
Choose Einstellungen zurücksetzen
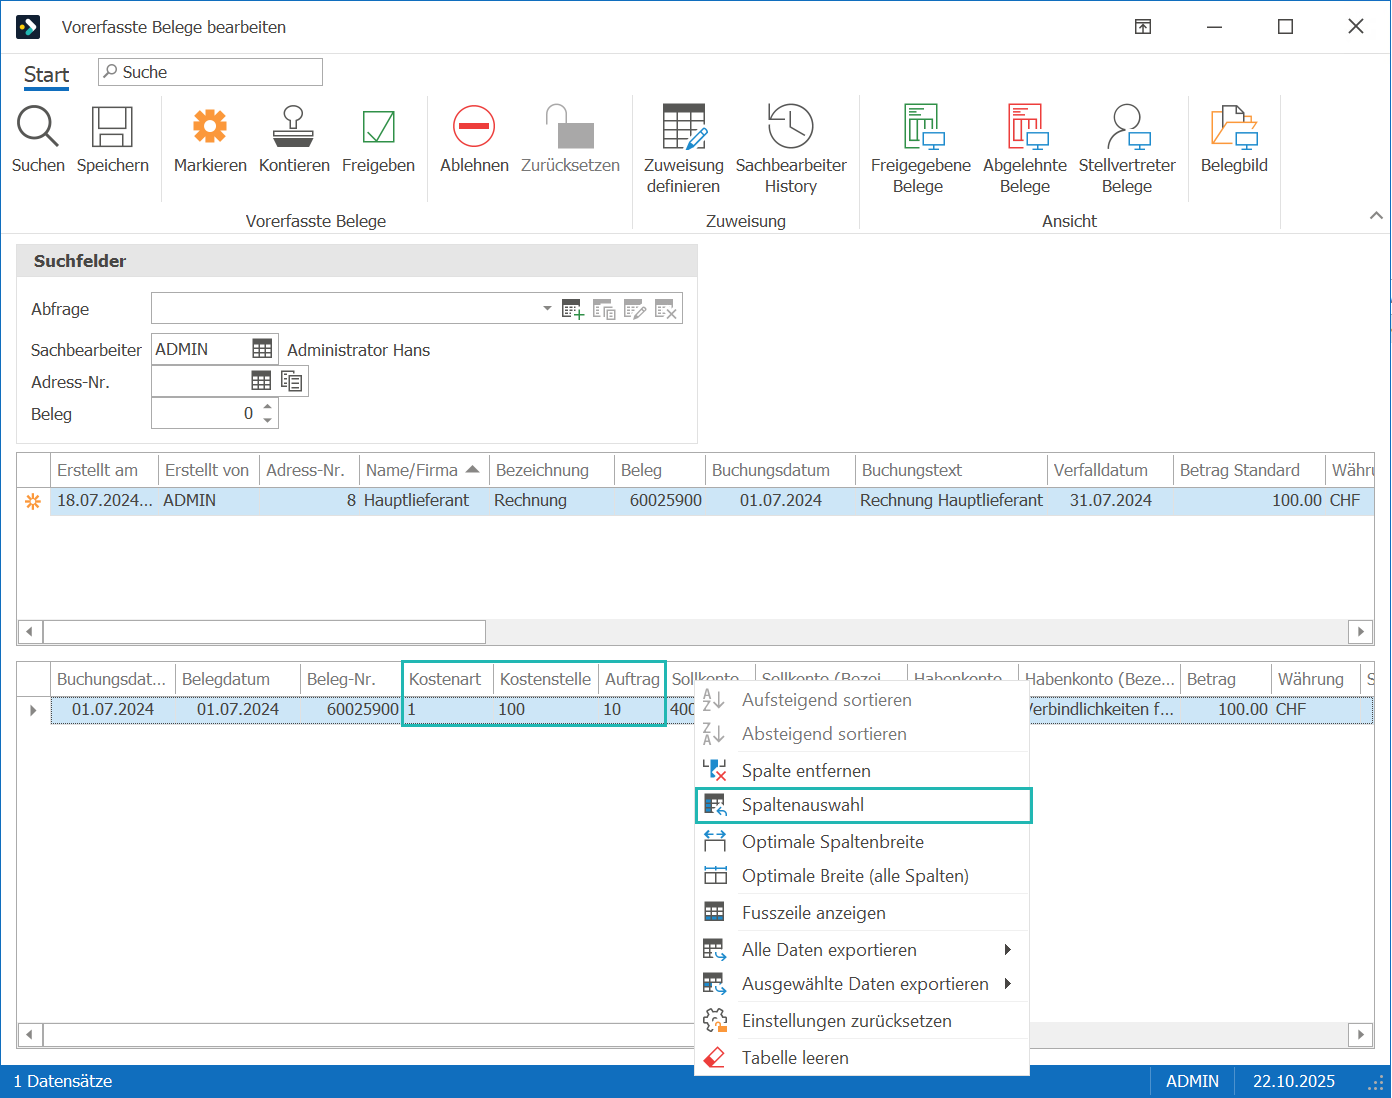click(x=863, y=1021)
